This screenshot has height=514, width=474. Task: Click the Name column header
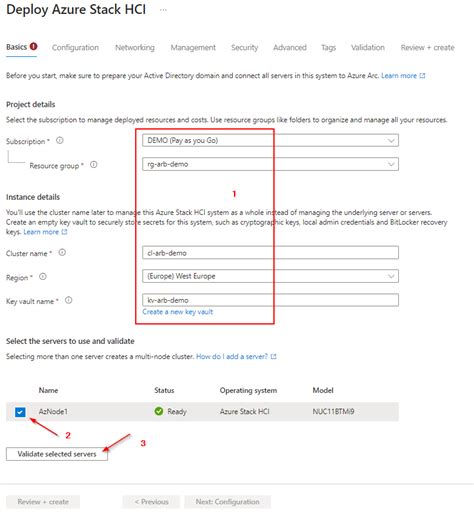pyautogui.click(x=48, y=390)
